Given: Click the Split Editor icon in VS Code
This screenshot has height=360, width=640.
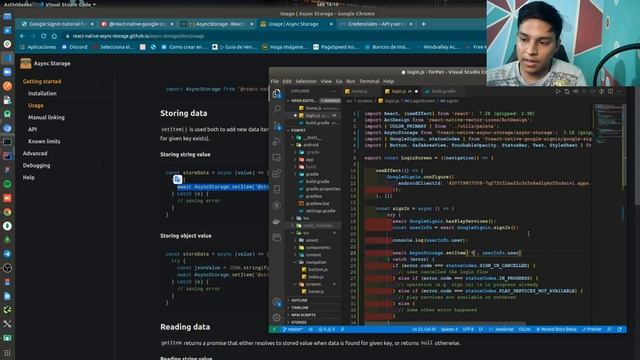Looking at the screenshot, I should 610,91.
